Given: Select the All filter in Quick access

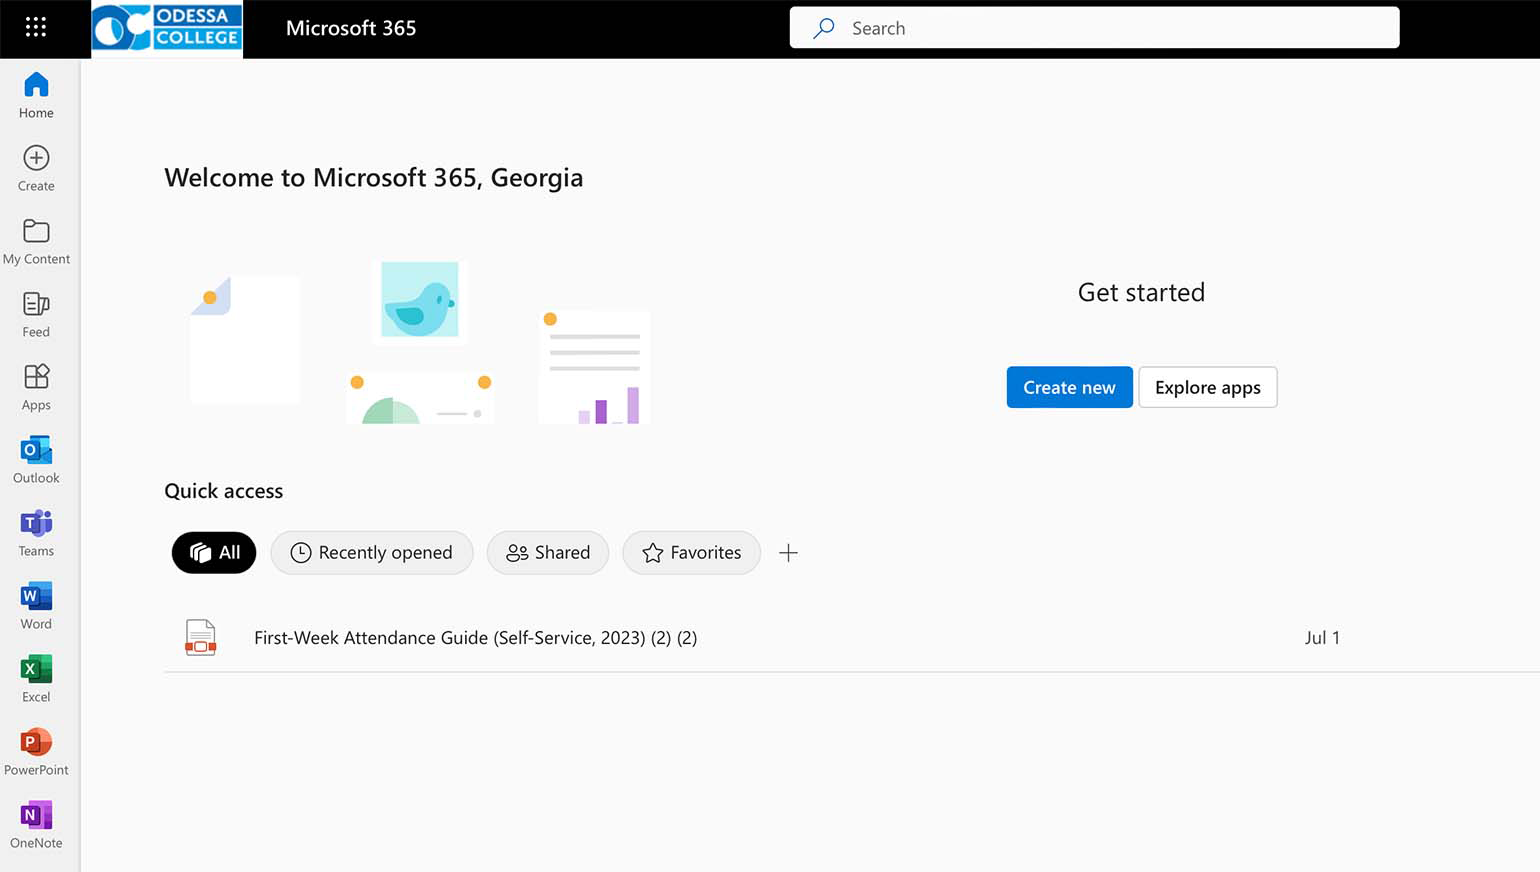Looking at the screenshot, I should tap(214, 553).
